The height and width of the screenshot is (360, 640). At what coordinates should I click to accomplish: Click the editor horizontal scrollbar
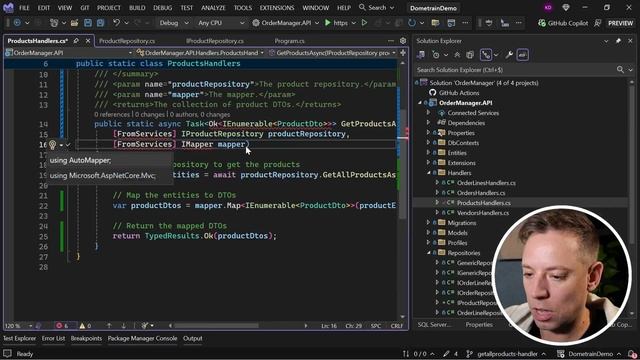point(216,326)
